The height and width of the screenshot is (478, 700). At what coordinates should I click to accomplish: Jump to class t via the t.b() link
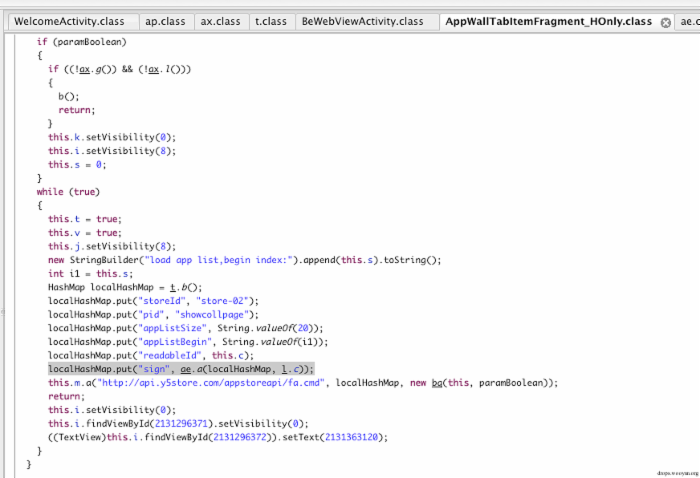click(x=173, y=287)
